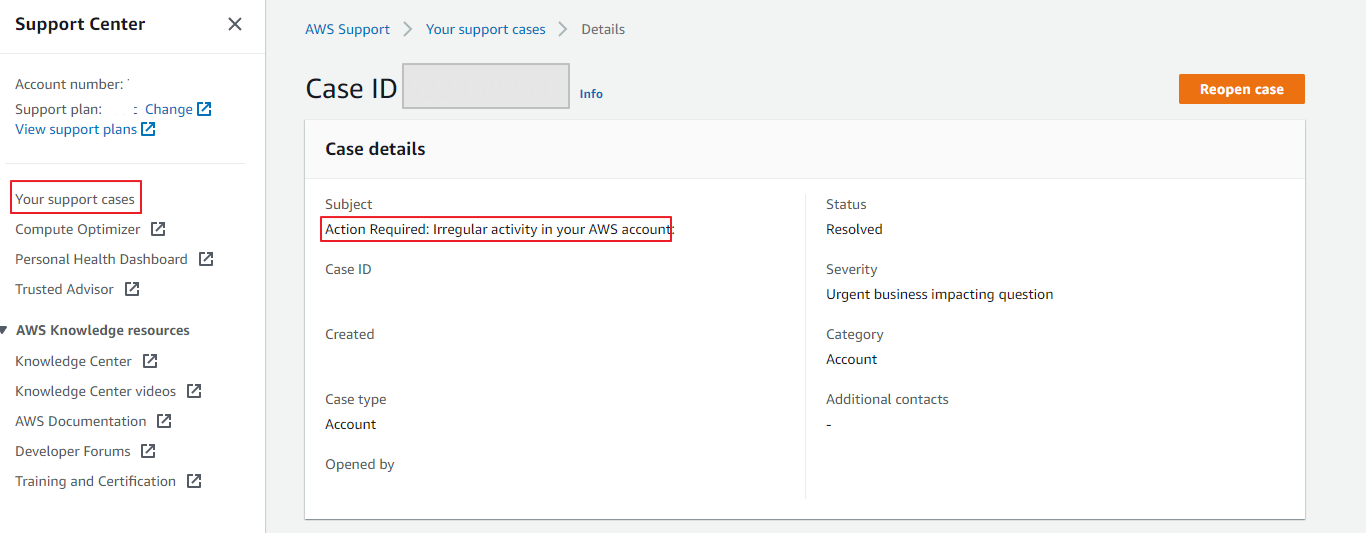Image resolution: width=1366 pixels, height=533 pixels.
Task: Select the subject text Action Required: Irregular activity
Action: (497, 229)
